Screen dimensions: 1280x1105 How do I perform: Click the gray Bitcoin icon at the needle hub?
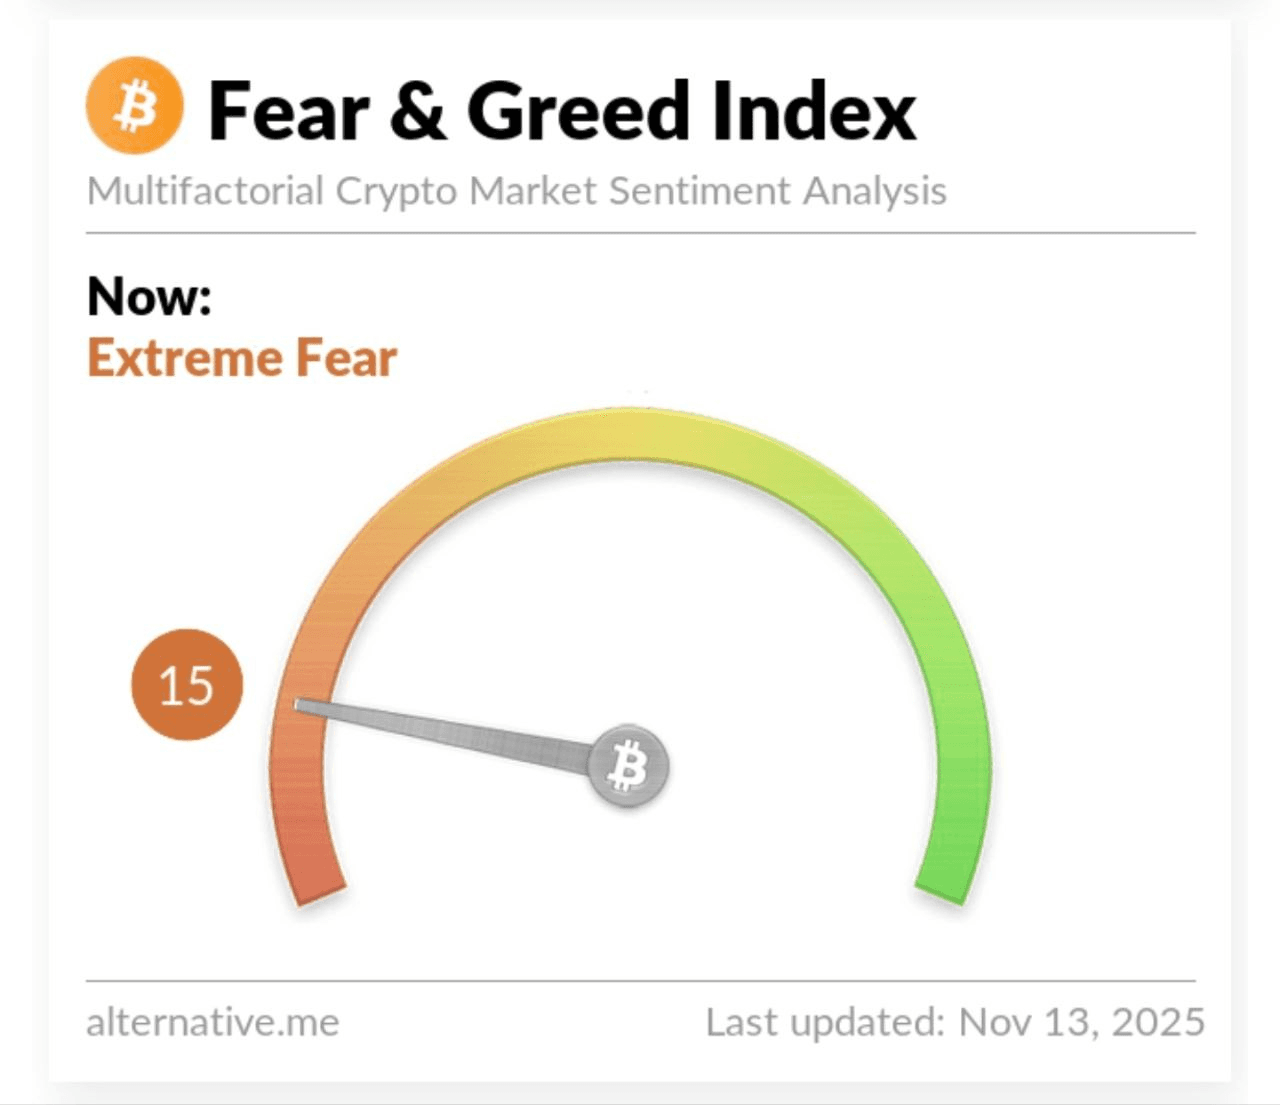[628, 767]
